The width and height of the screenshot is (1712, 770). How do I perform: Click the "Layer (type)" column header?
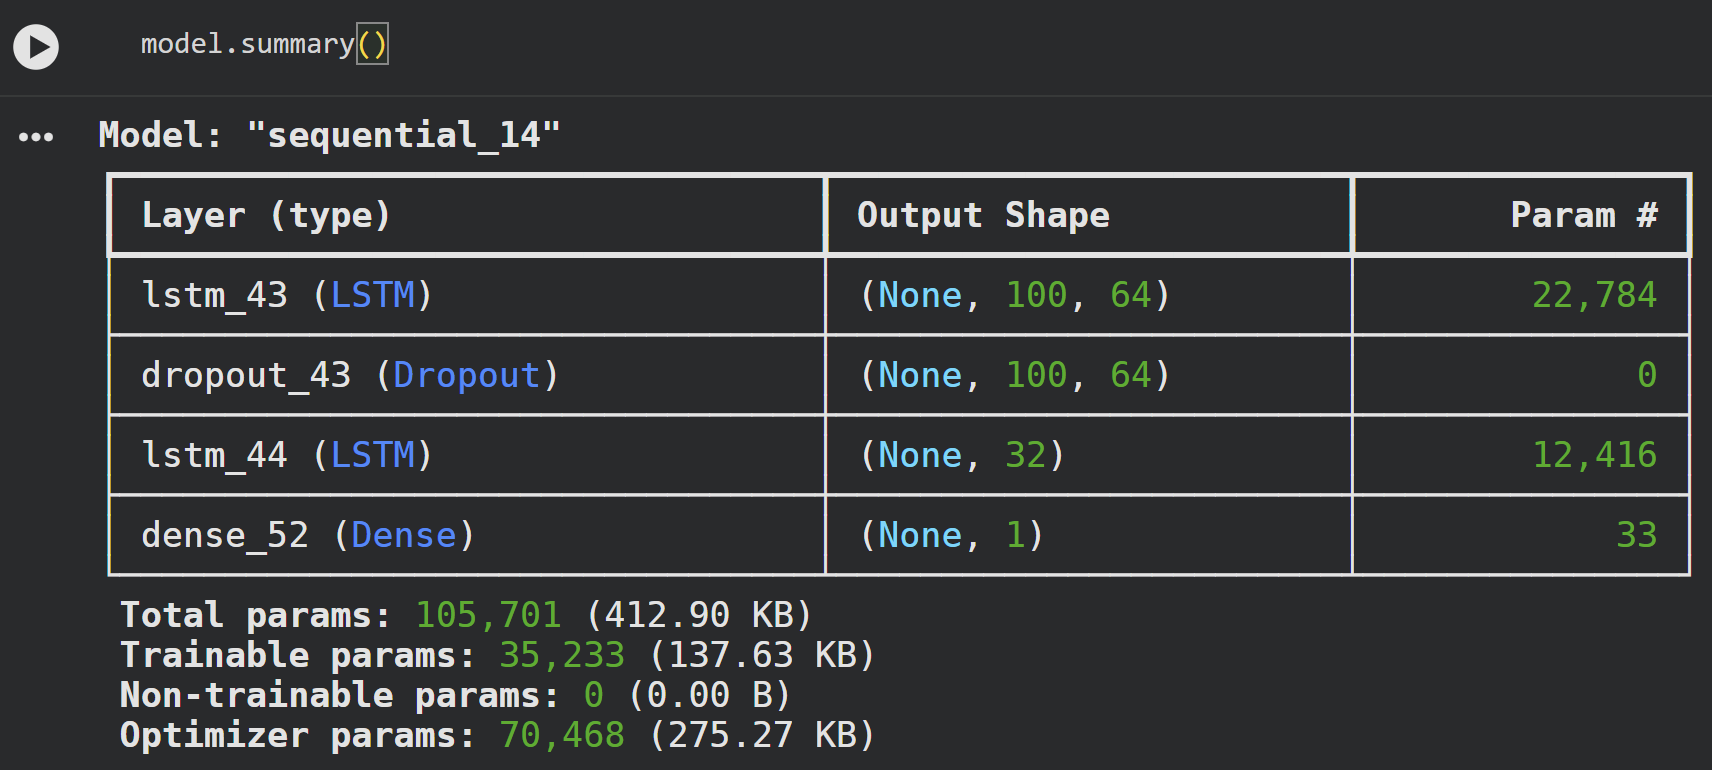click(x=266, y=215)
